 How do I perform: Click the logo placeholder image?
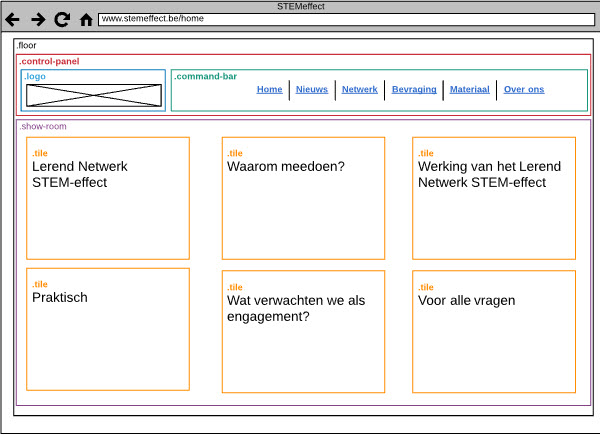pyautogui.click(x=94, y=95)
